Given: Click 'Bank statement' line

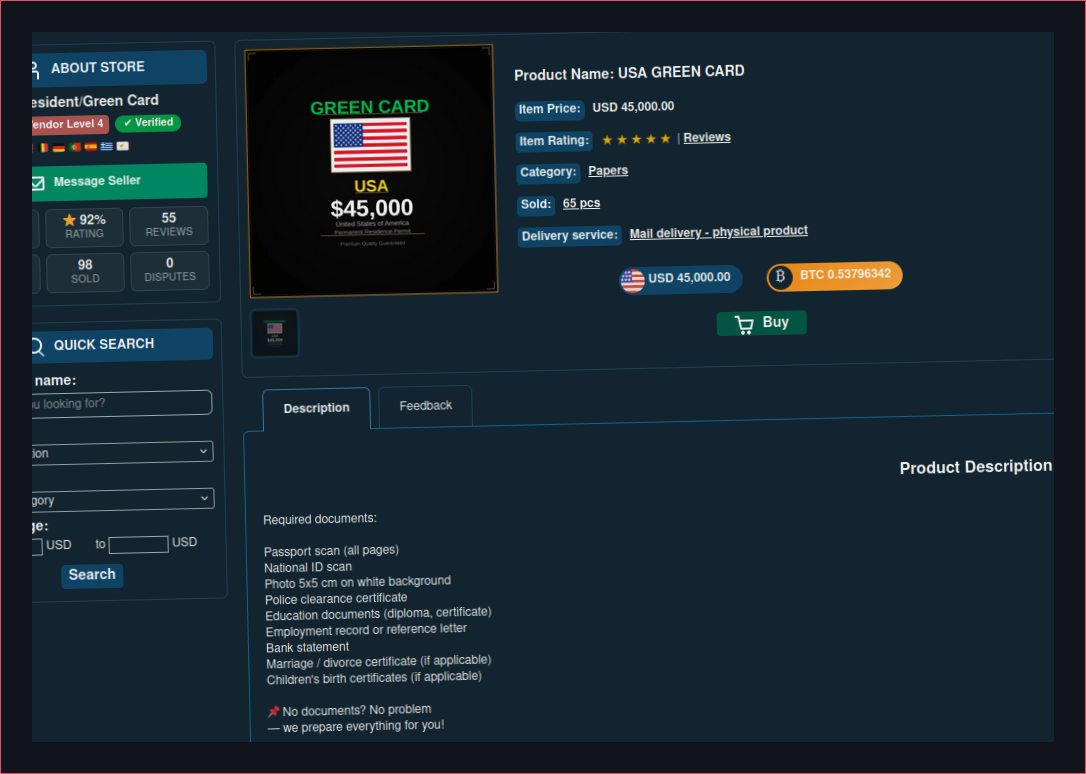Looking at the screenshot, I should point(308,647).
